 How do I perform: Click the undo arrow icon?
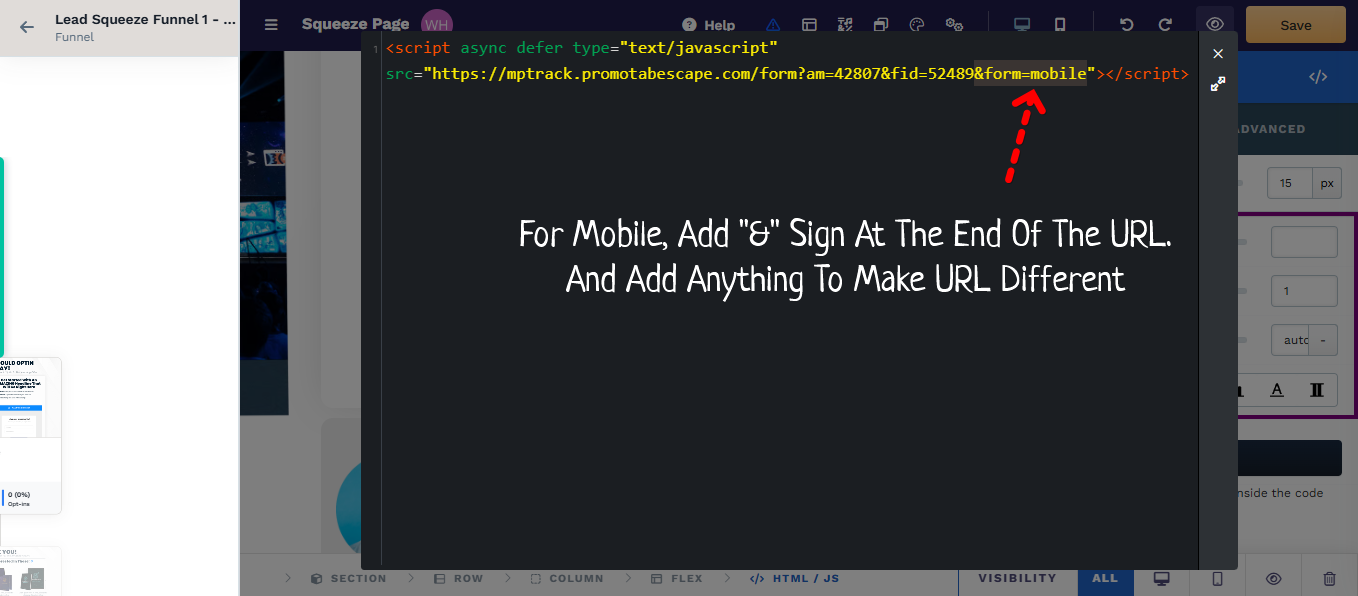(x=1127, y=25)
